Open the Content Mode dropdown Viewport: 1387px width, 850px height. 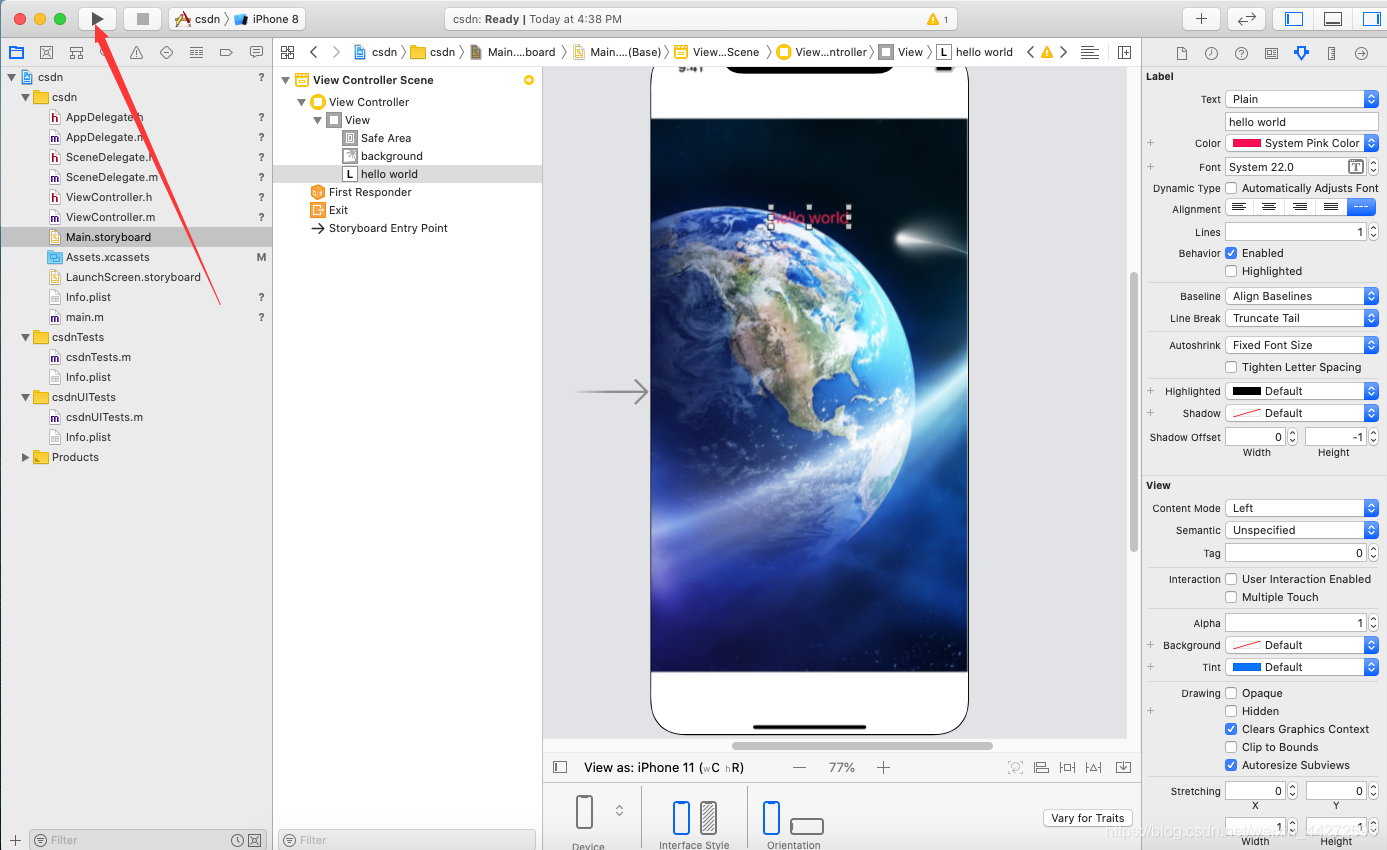click(1301, 508)
